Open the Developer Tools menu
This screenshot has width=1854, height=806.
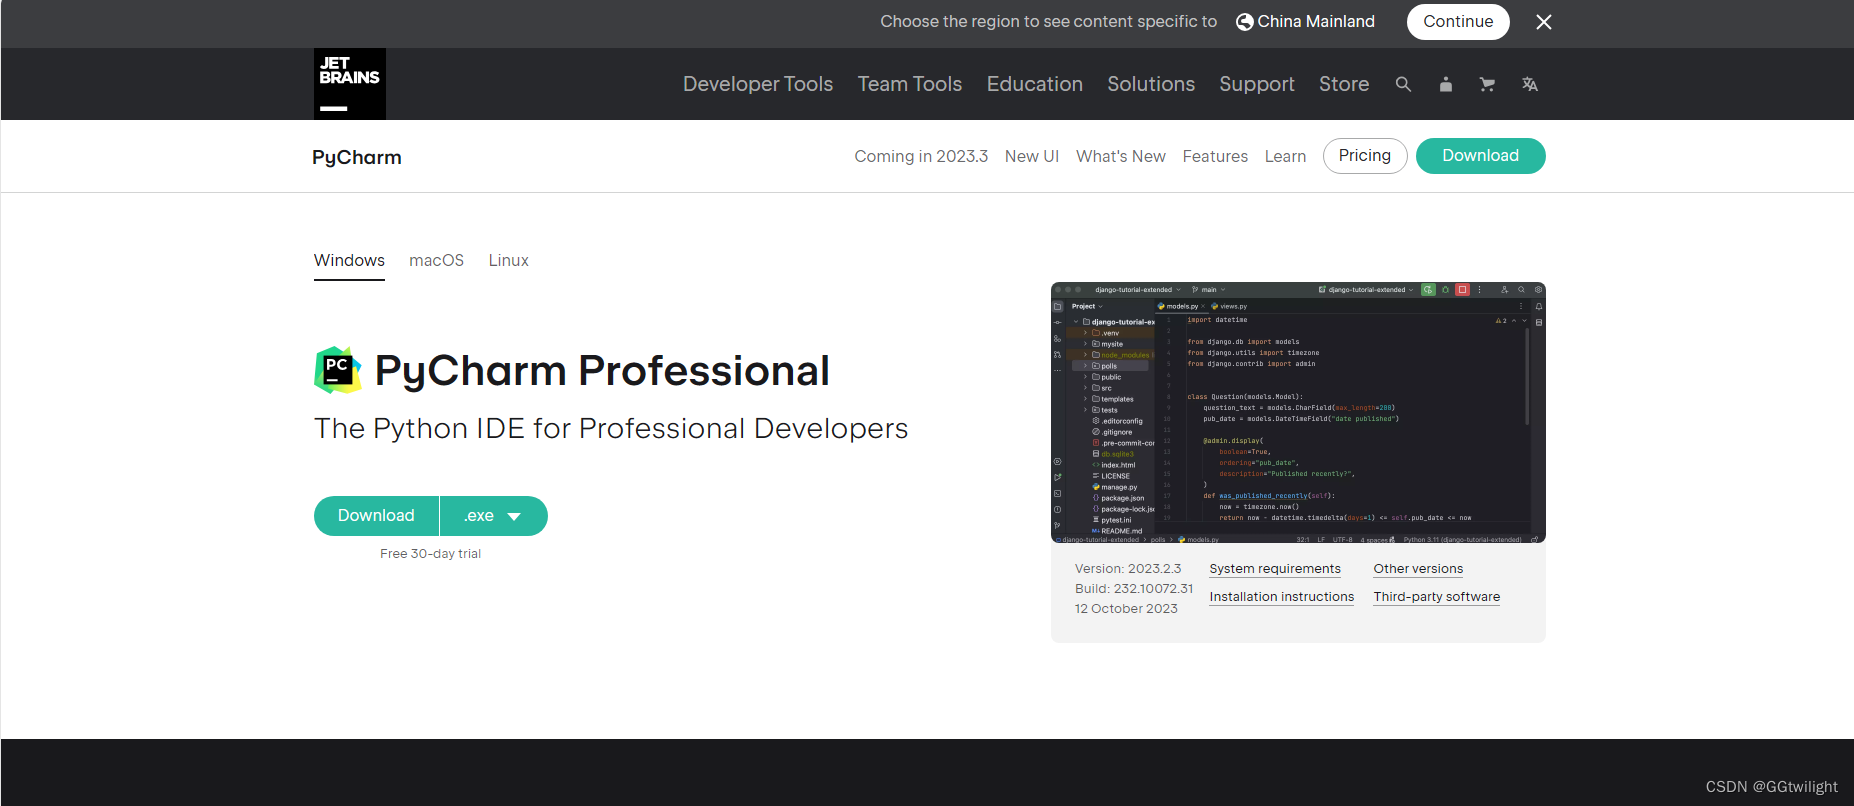pyautogui.click(x=758, y=84)
